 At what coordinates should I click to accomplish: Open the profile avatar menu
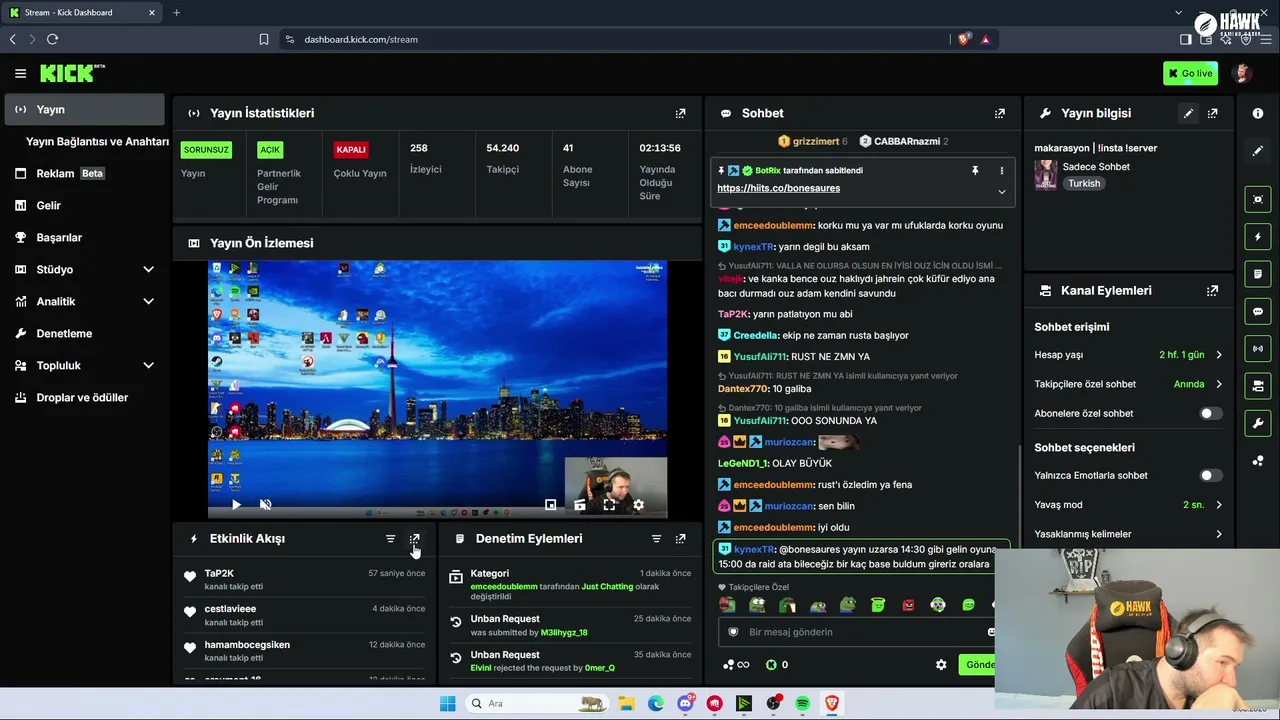point(1242,73)
